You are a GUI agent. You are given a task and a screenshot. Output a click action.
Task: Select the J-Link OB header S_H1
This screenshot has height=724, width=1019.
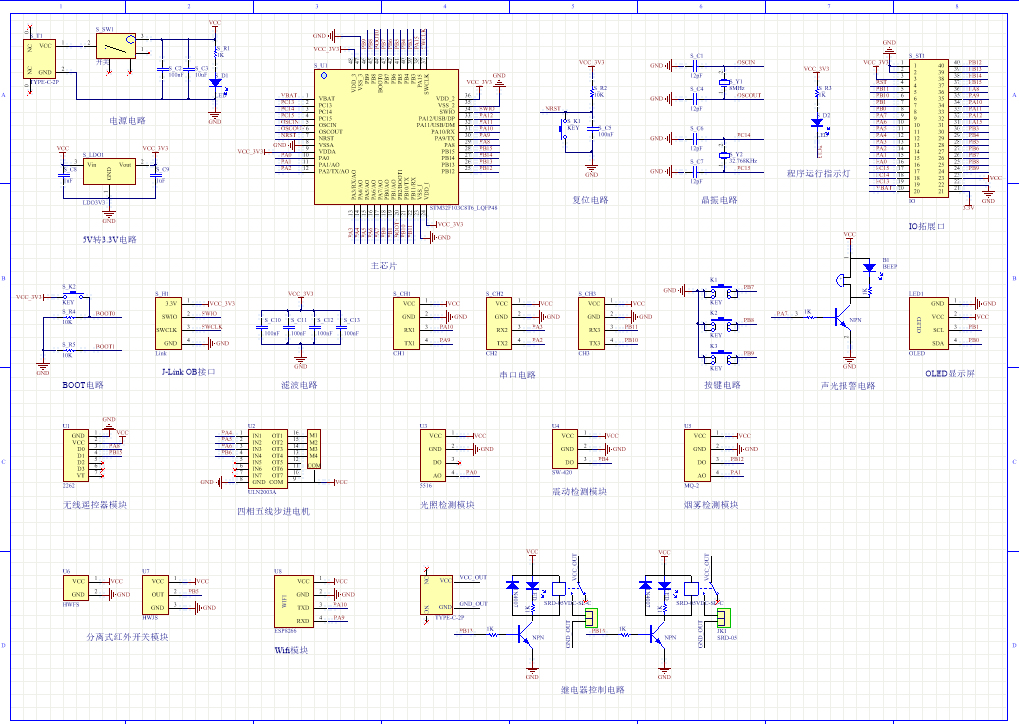(170, 323)
